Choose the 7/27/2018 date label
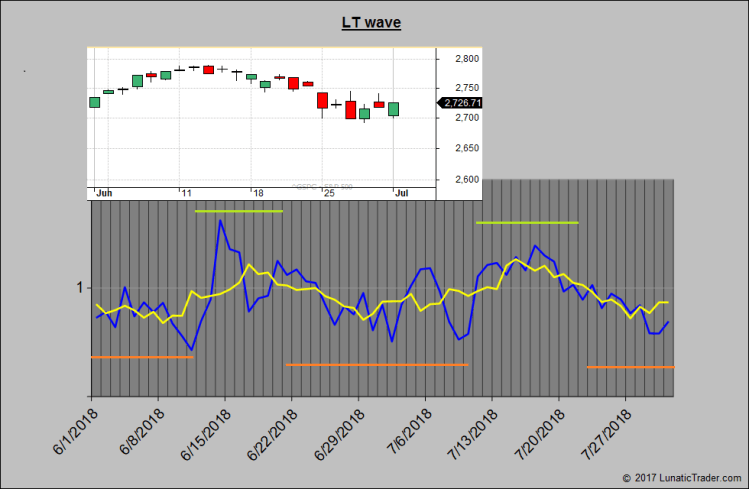Viewport: 749px width, 489px height. tap(607, 430)
